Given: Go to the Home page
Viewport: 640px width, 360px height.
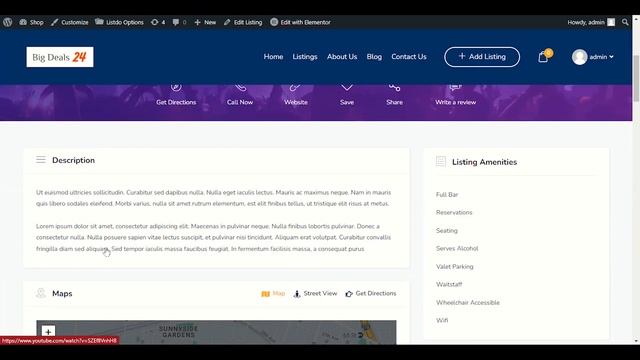Looking at the screenshot, I should pos(273,57).
